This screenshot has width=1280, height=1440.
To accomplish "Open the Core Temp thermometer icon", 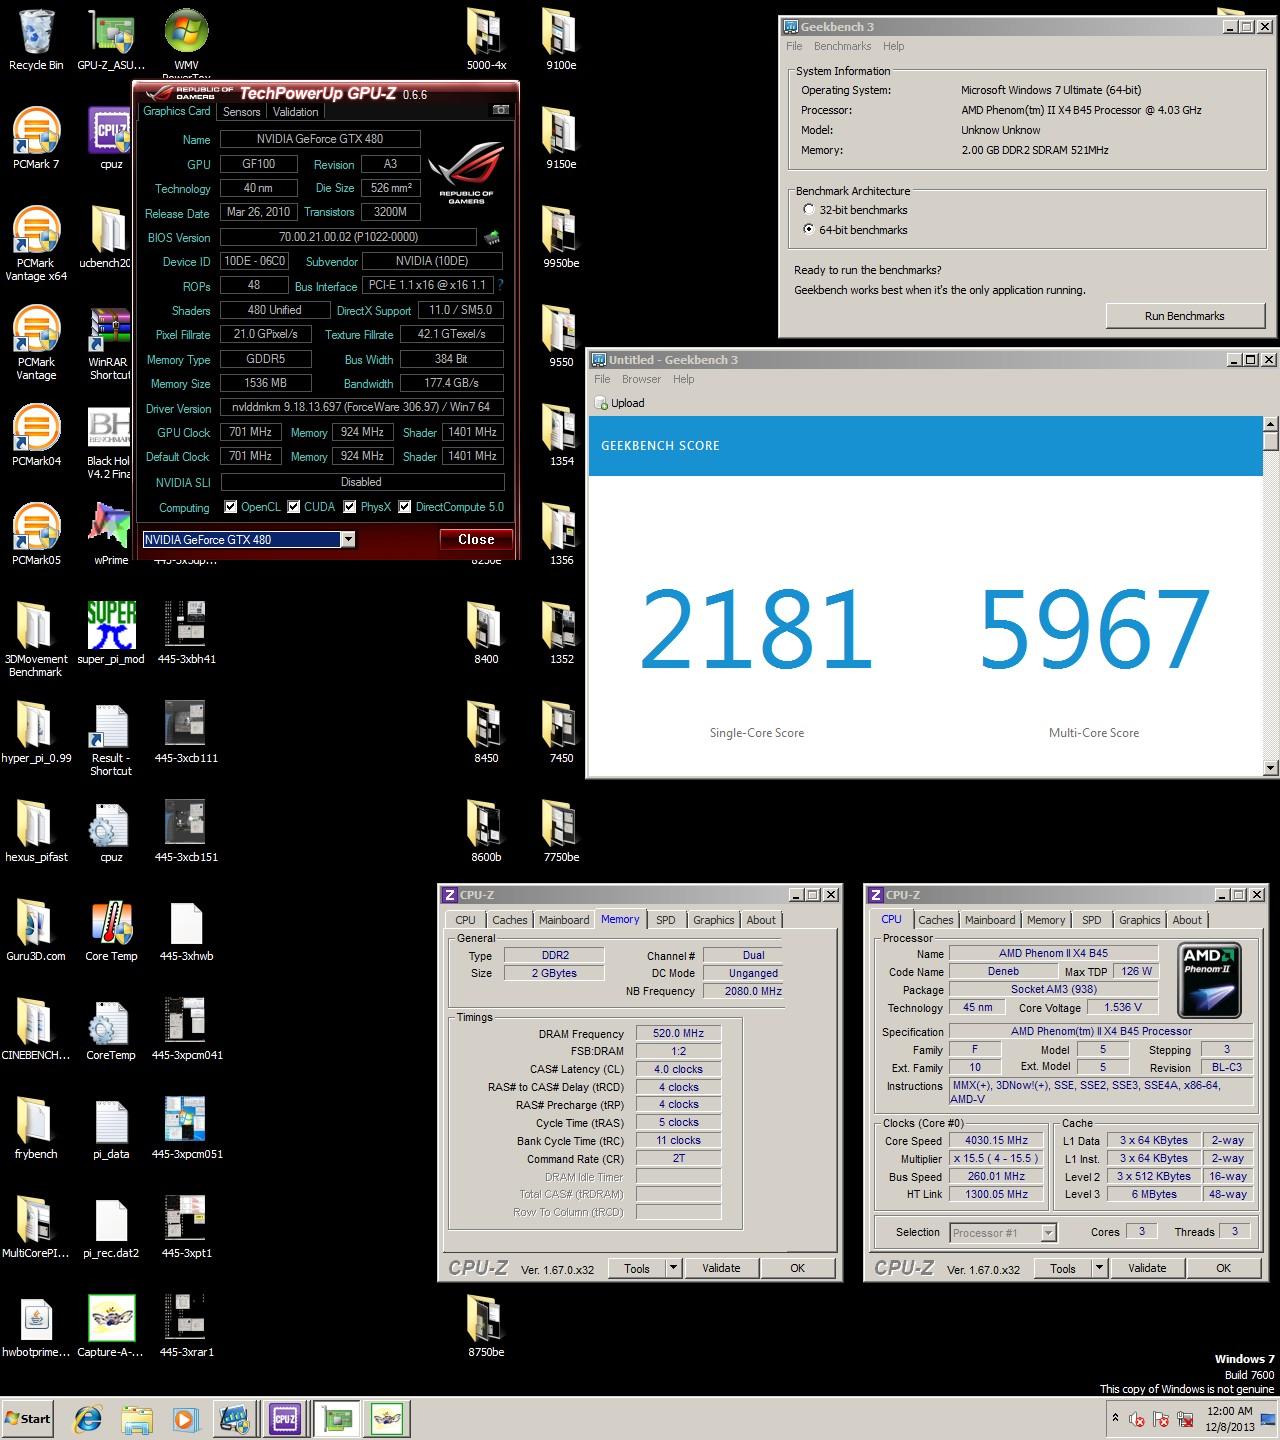I will pos(111,931).
